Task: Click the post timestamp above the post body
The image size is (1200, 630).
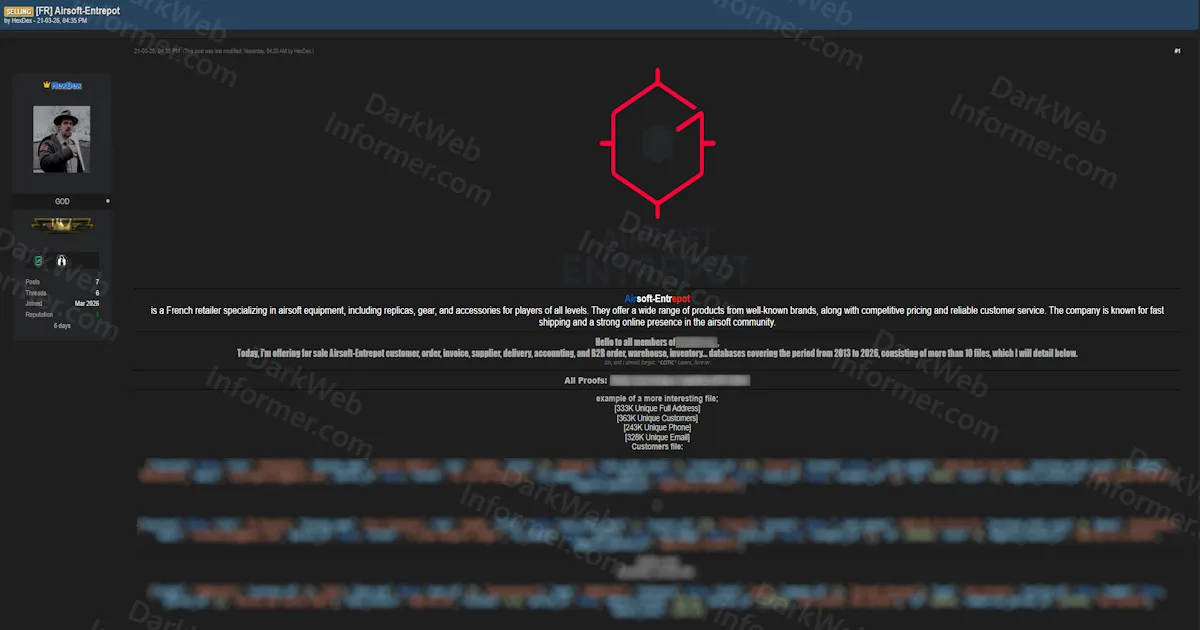Action: coord(157,51)
